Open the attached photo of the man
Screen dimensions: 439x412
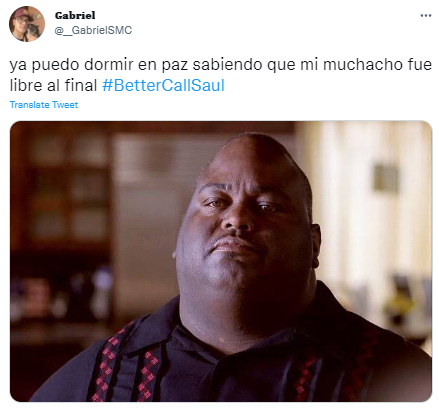click(221, 261)
